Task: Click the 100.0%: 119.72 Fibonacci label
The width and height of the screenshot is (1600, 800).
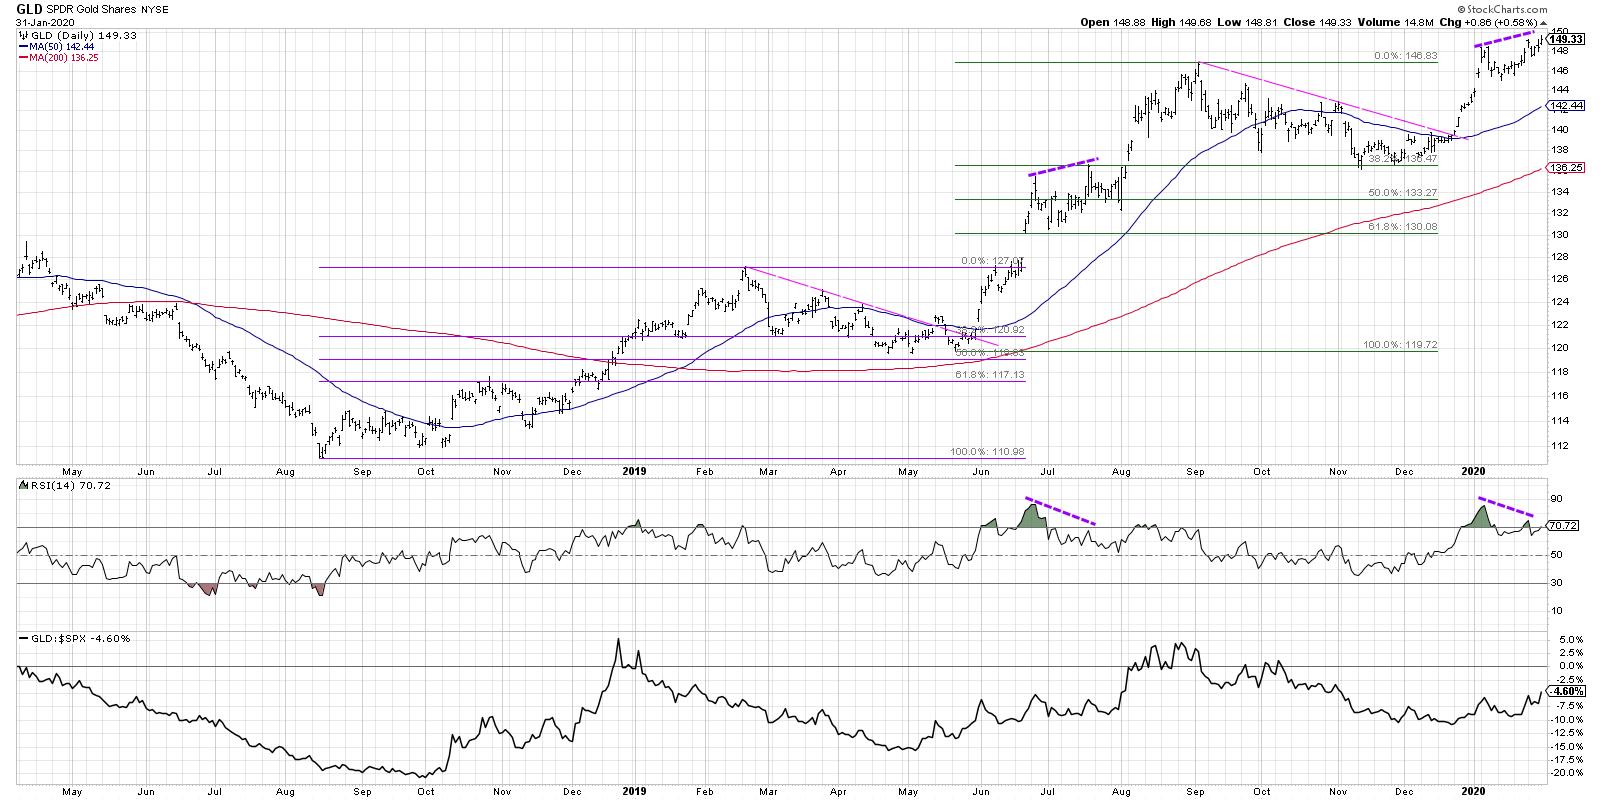Action: pyautogui.click(x=1400, y=344)
